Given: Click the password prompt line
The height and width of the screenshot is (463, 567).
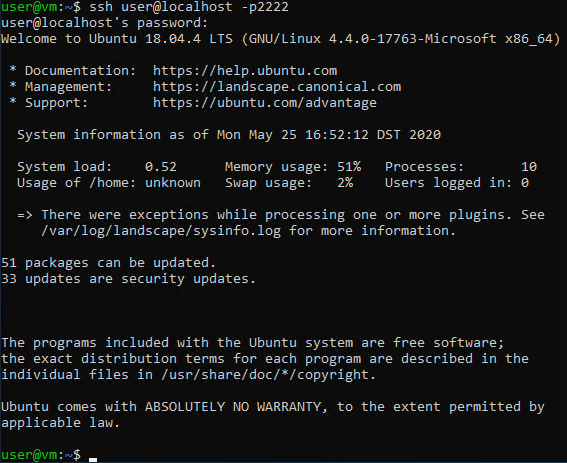Looking at the screenshot, I should tap(105, 23).
